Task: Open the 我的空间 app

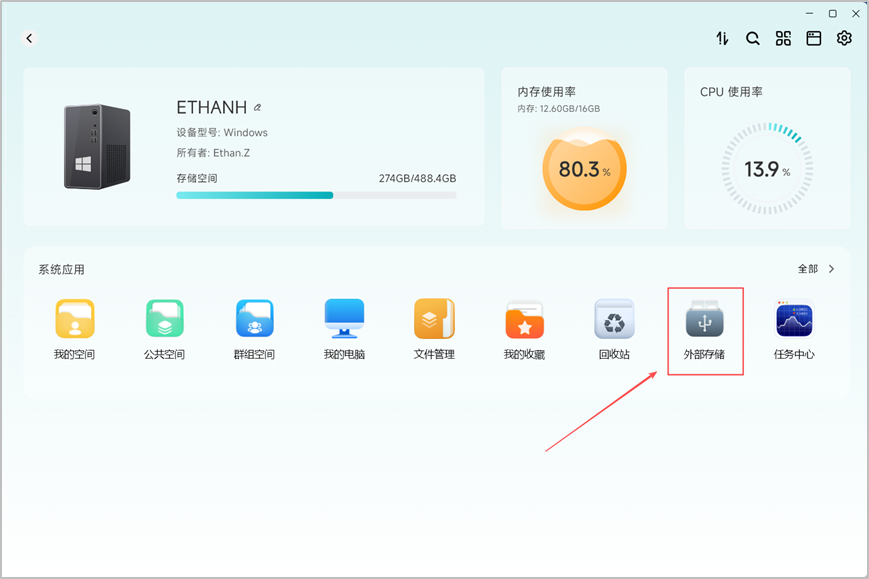Action: 74,319
